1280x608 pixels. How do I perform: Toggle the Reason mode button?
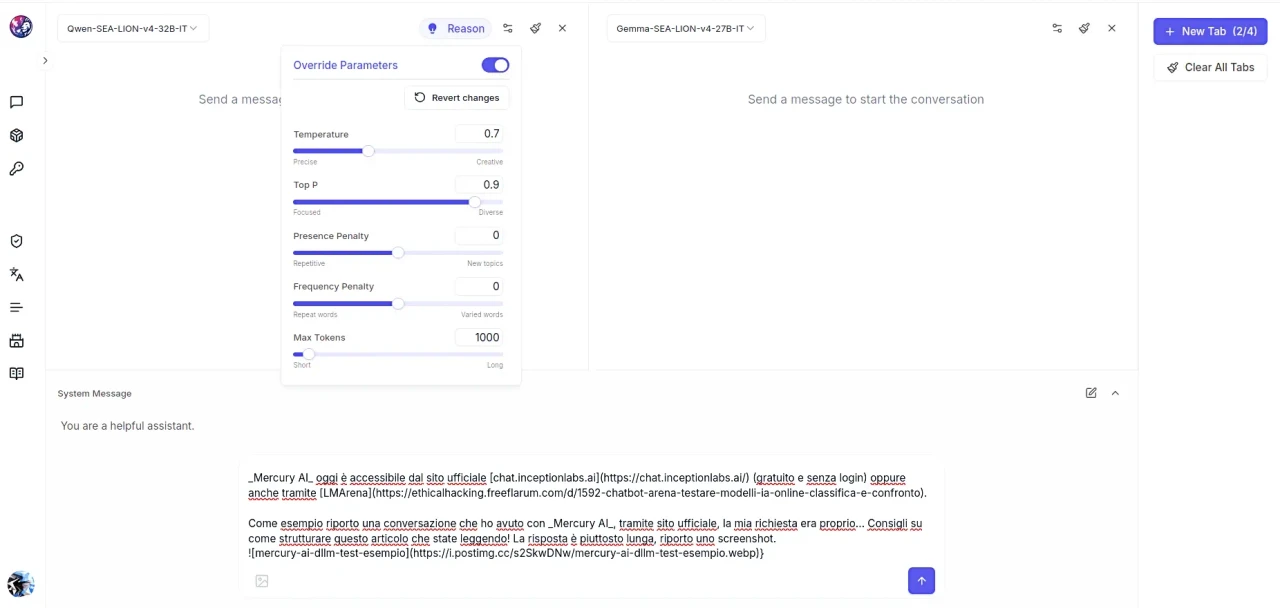455,29
